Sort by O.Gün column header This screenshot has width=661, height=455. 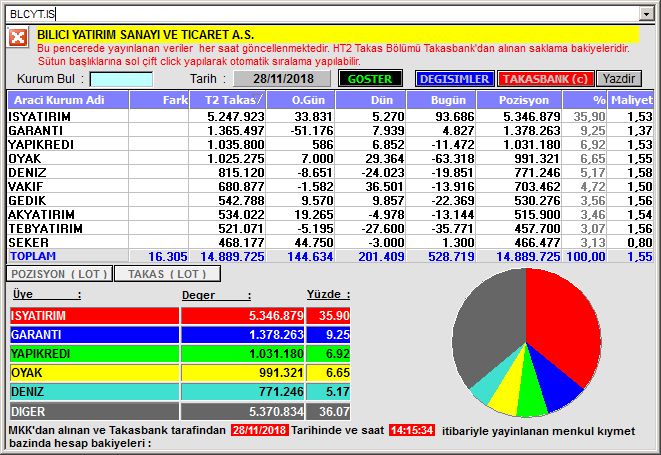click(301, 100)
